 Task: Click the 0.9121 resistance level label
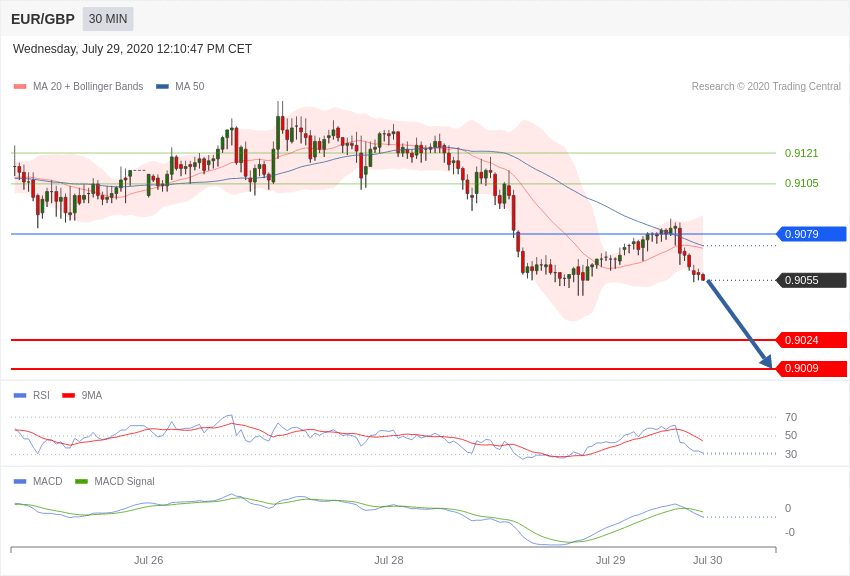click(x=801, y=153)
